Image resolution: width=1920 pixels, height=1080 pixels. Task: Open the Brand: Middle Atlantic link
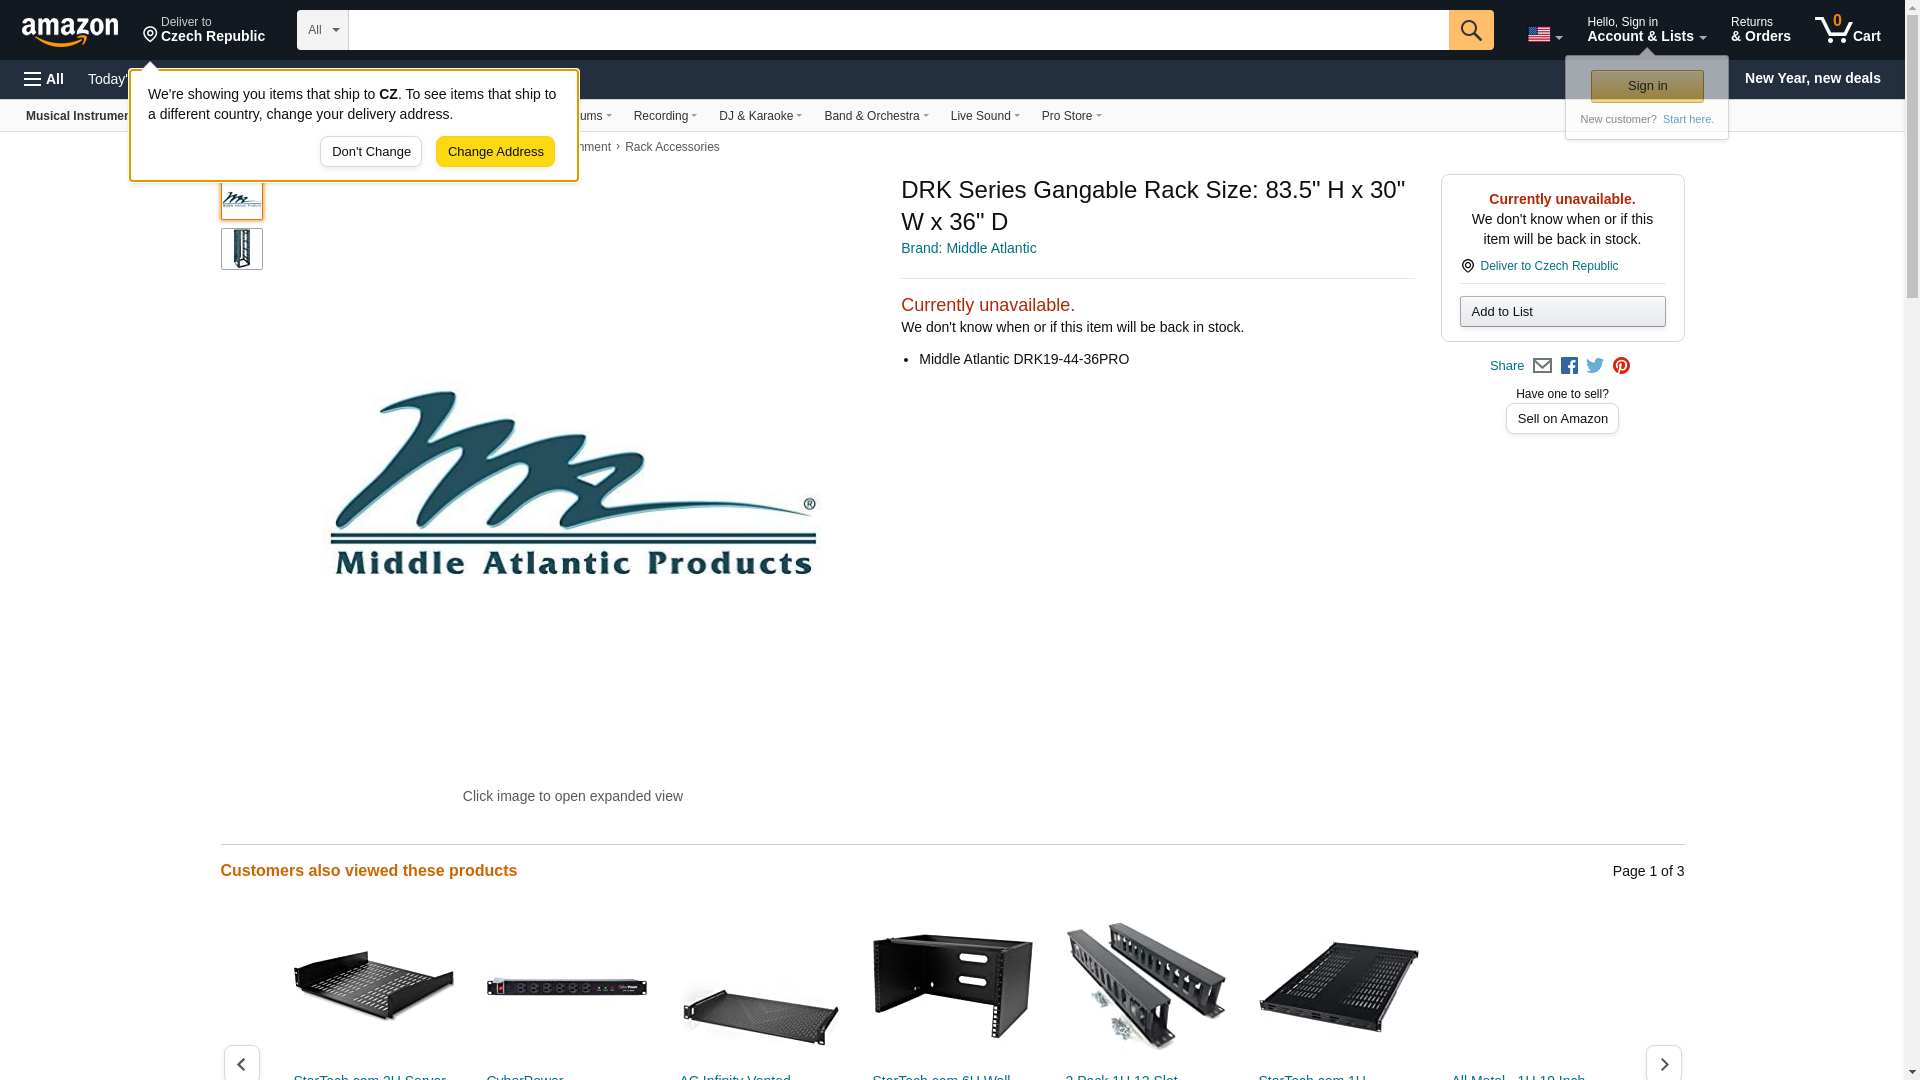(x=968, y=248)
